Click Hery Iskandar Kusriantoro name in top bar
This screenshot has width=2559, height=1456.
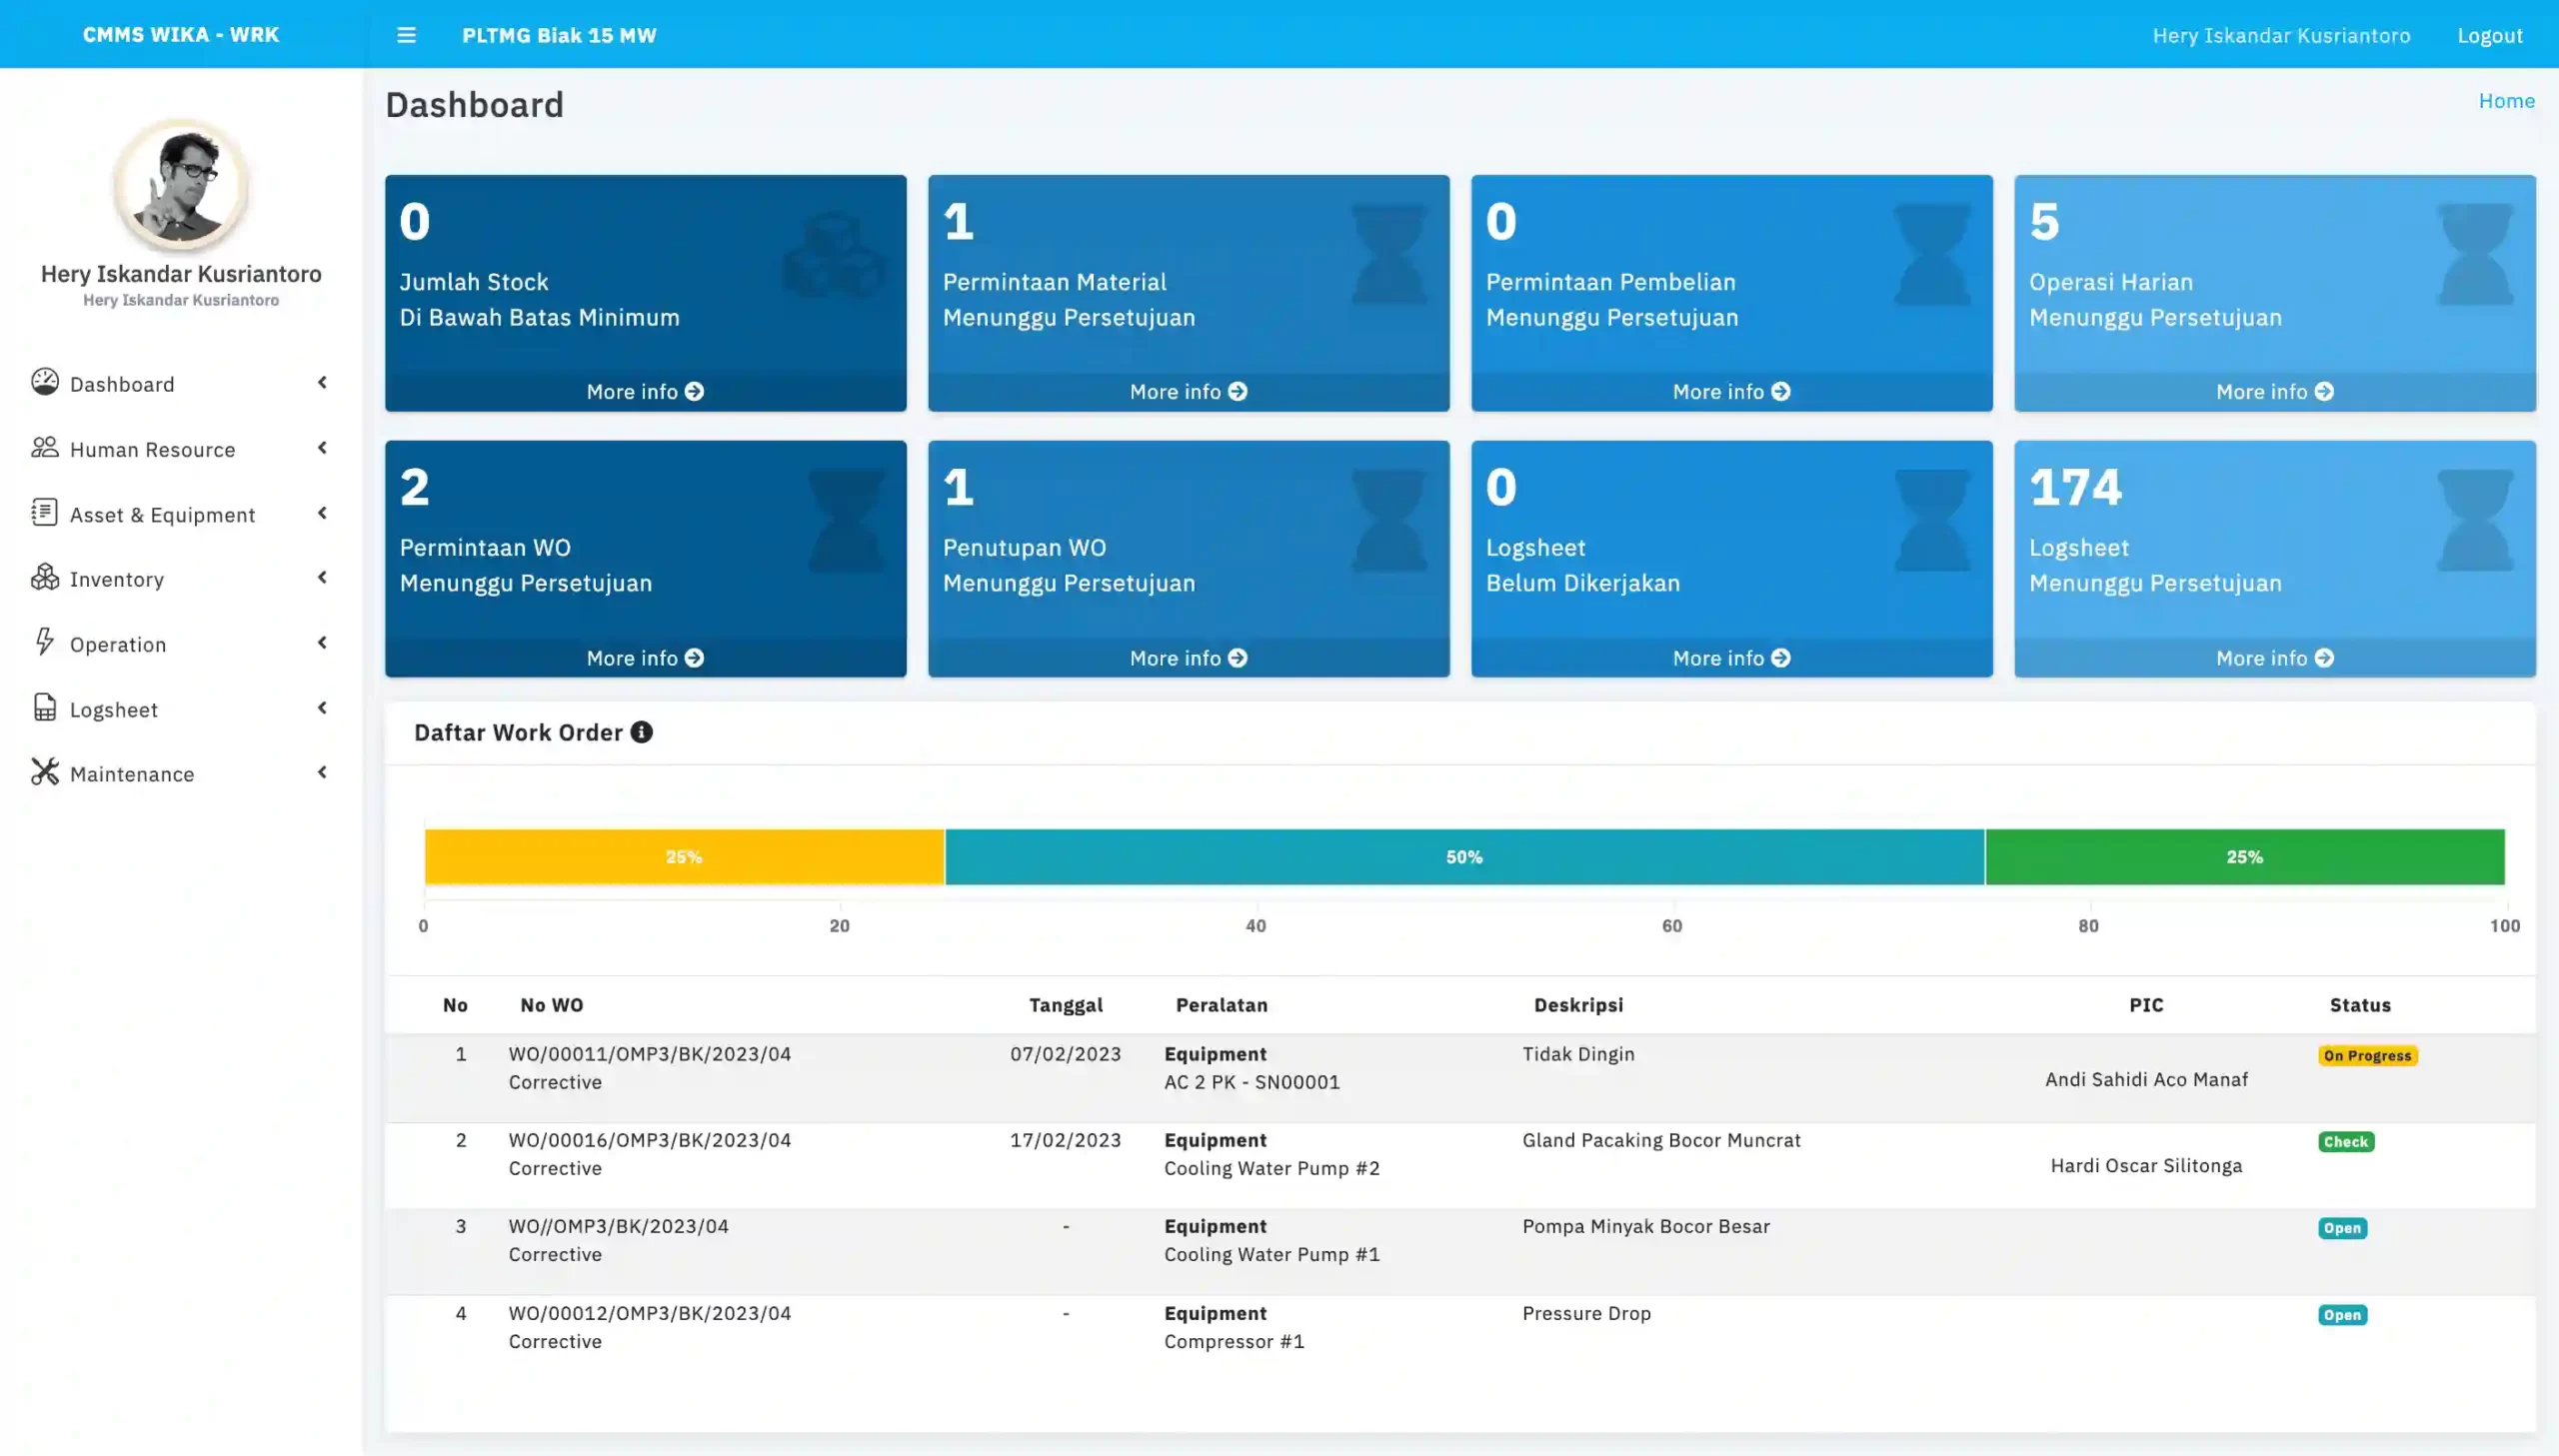[x=2281, y=36]
